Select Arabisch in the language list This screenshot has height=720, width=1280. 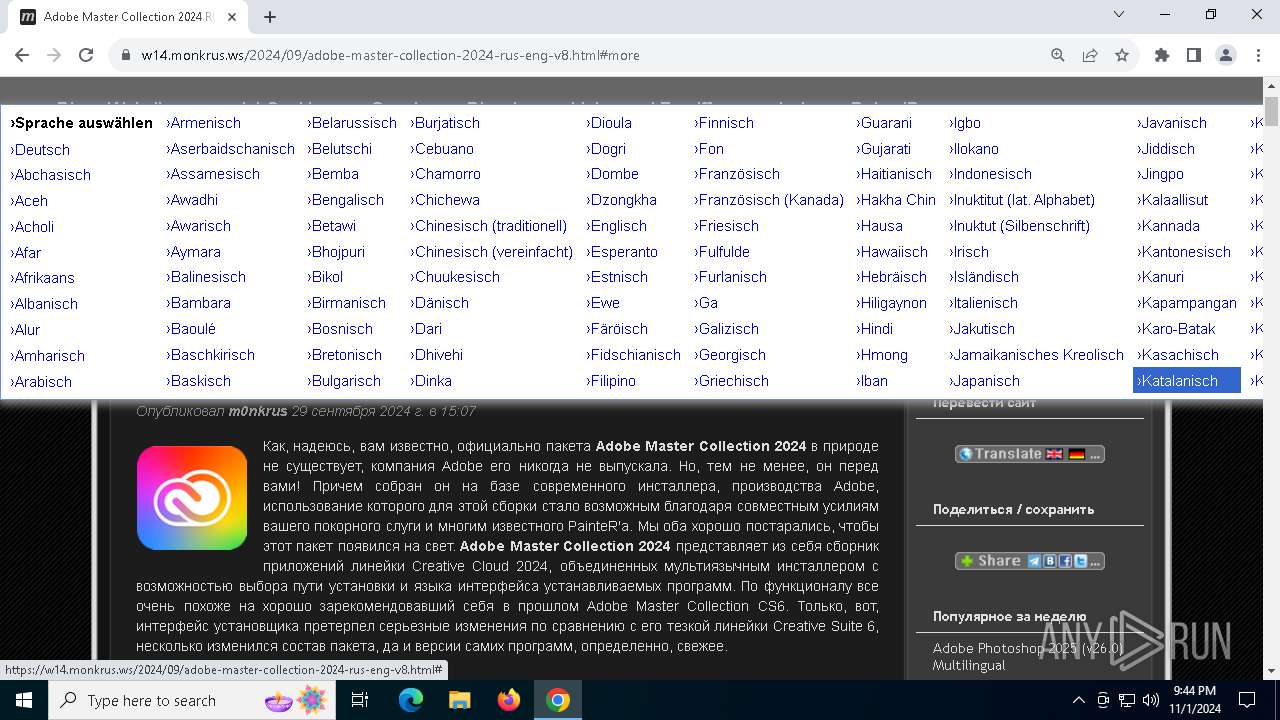coord(40,382)
